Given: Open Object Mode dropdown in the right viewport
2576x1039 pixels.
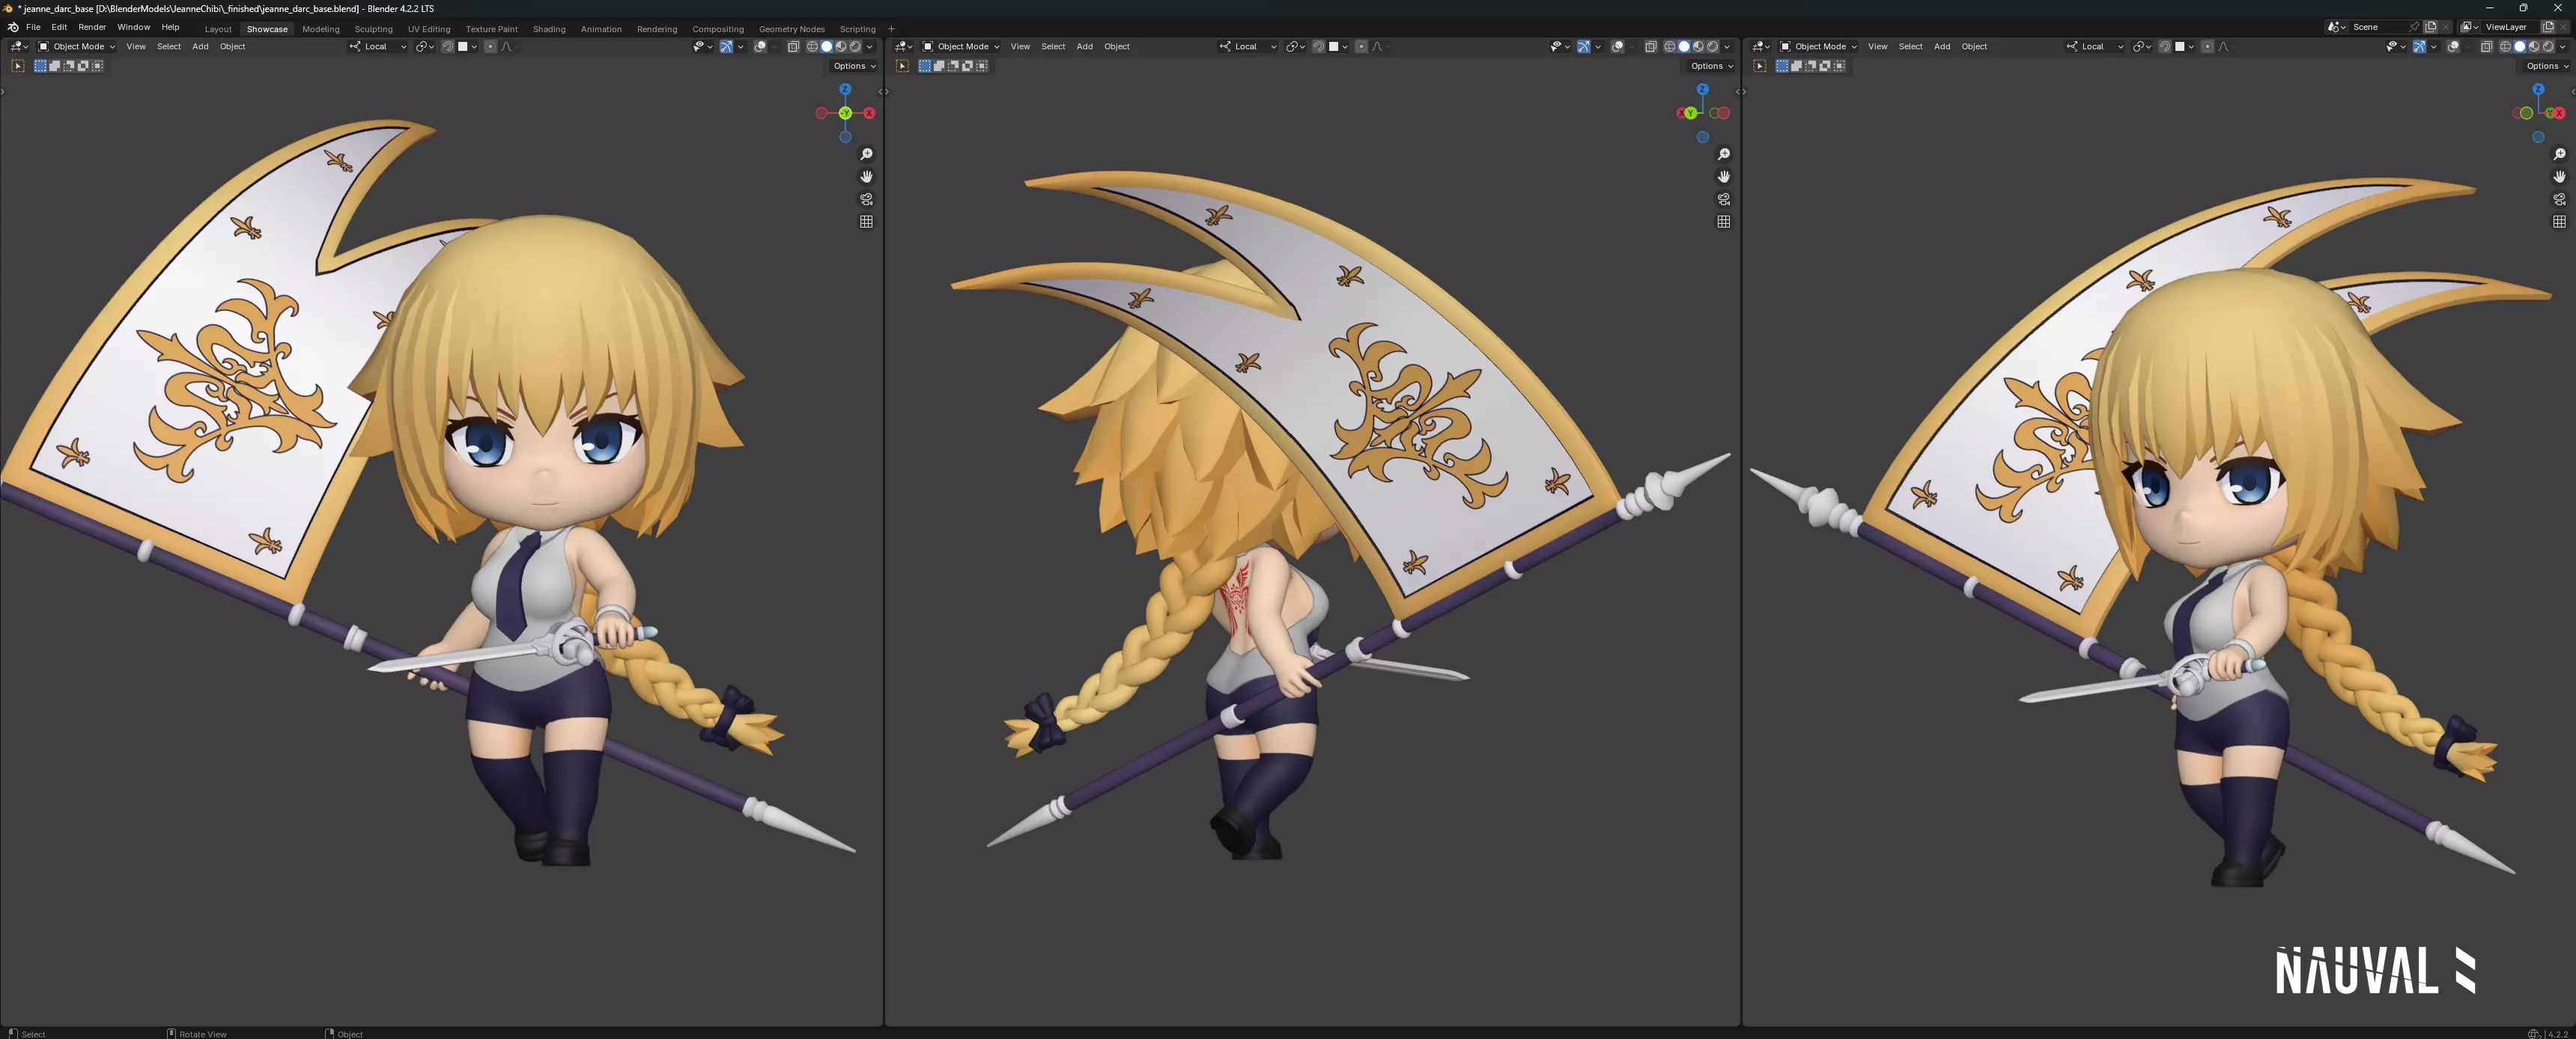Looking at the screenshot, I should coord(1819,46).
